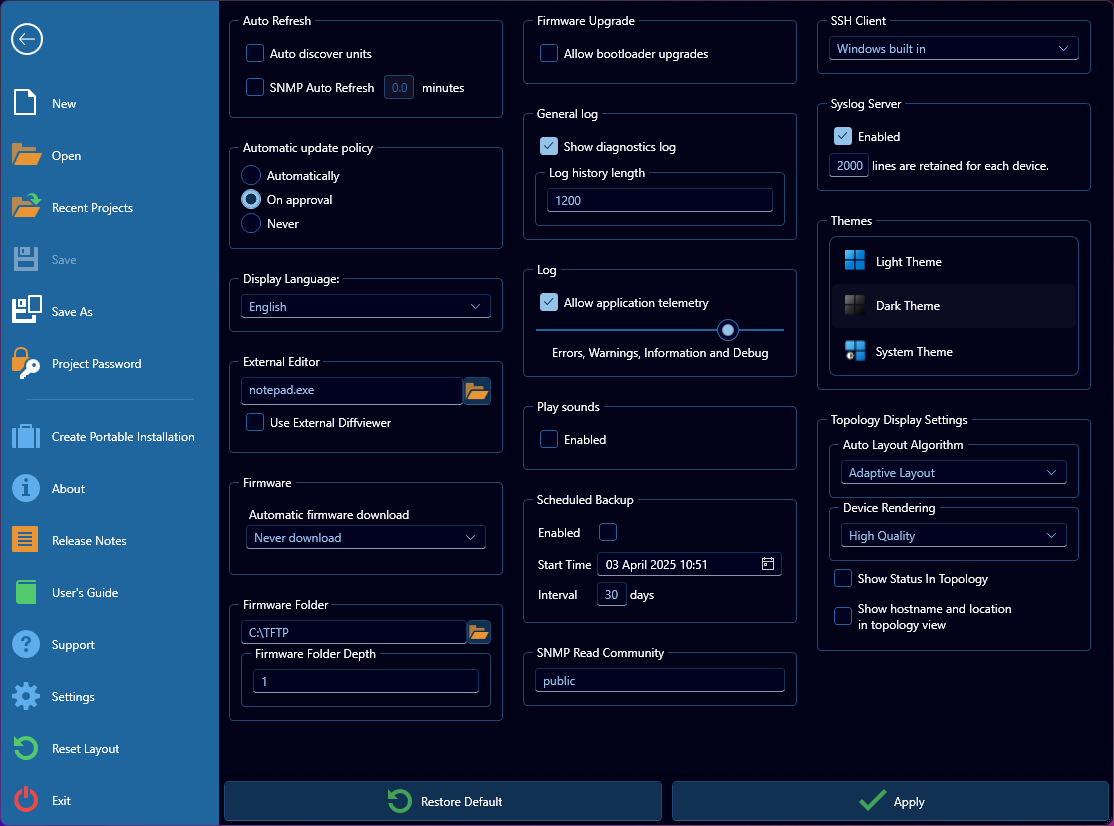Open the Display Language dropdown
Viewport: 1114px width, 826px height.
pos(365,306)
